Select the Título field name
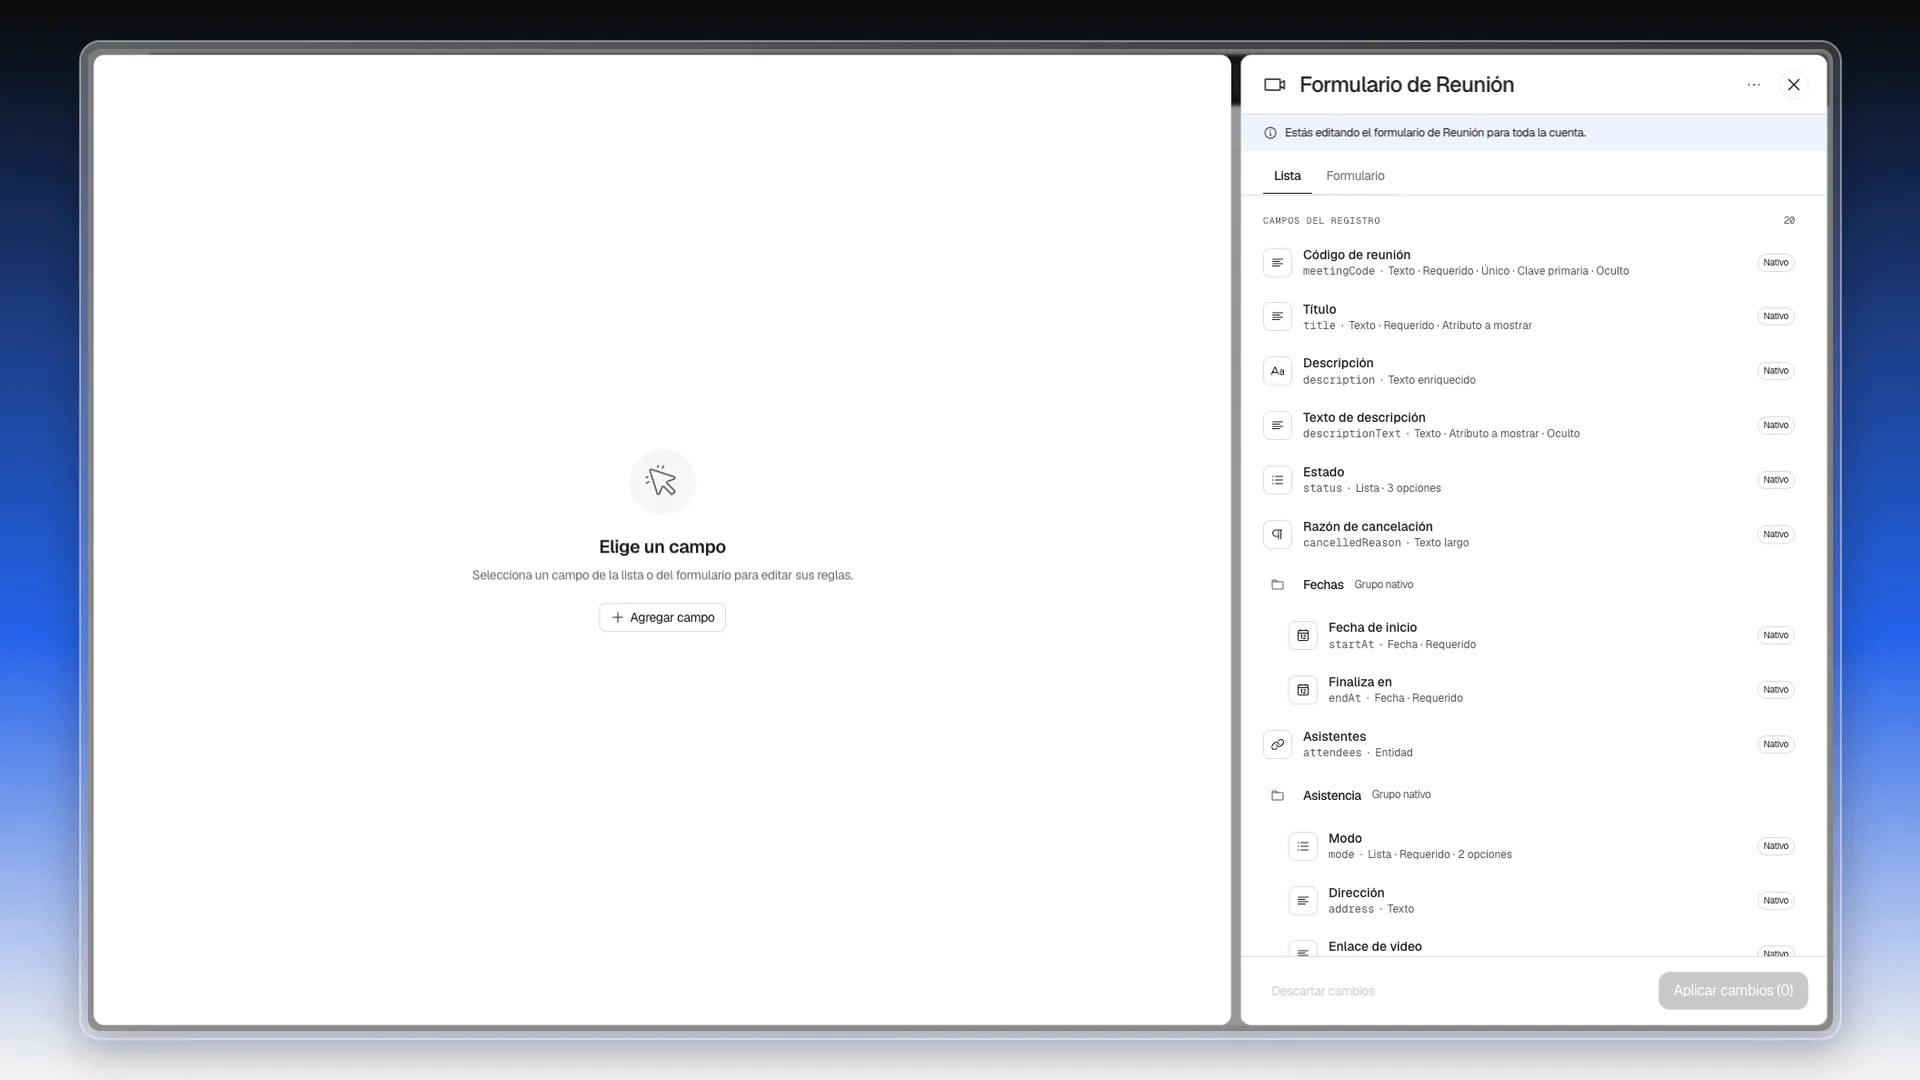 pyautogui.click(x=1319, y=310)
